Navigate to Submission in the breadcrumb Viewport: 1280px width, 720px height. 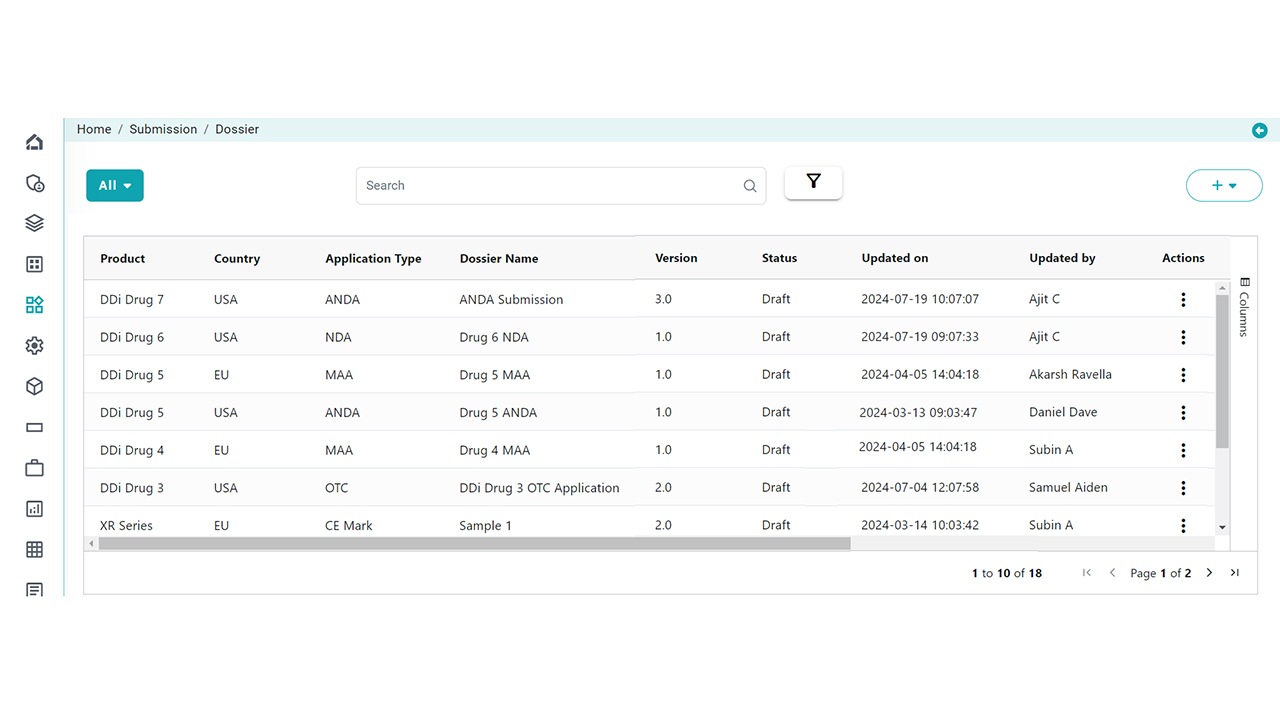163,129
